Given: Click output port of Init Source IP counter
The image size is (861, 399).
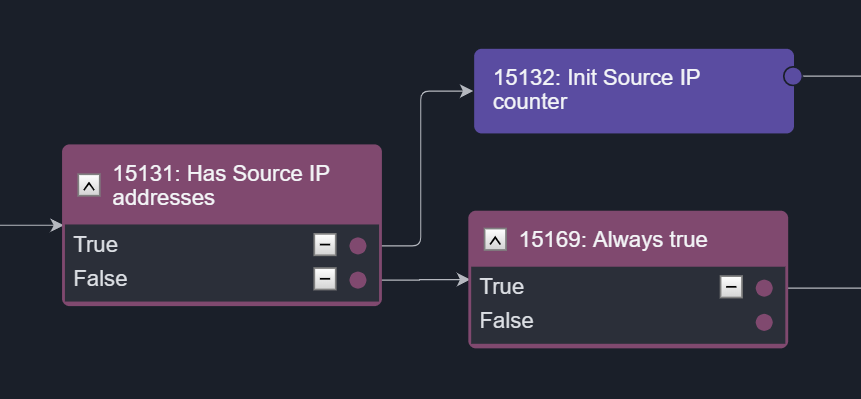Looking at the screenshot, I should (792, 76).
